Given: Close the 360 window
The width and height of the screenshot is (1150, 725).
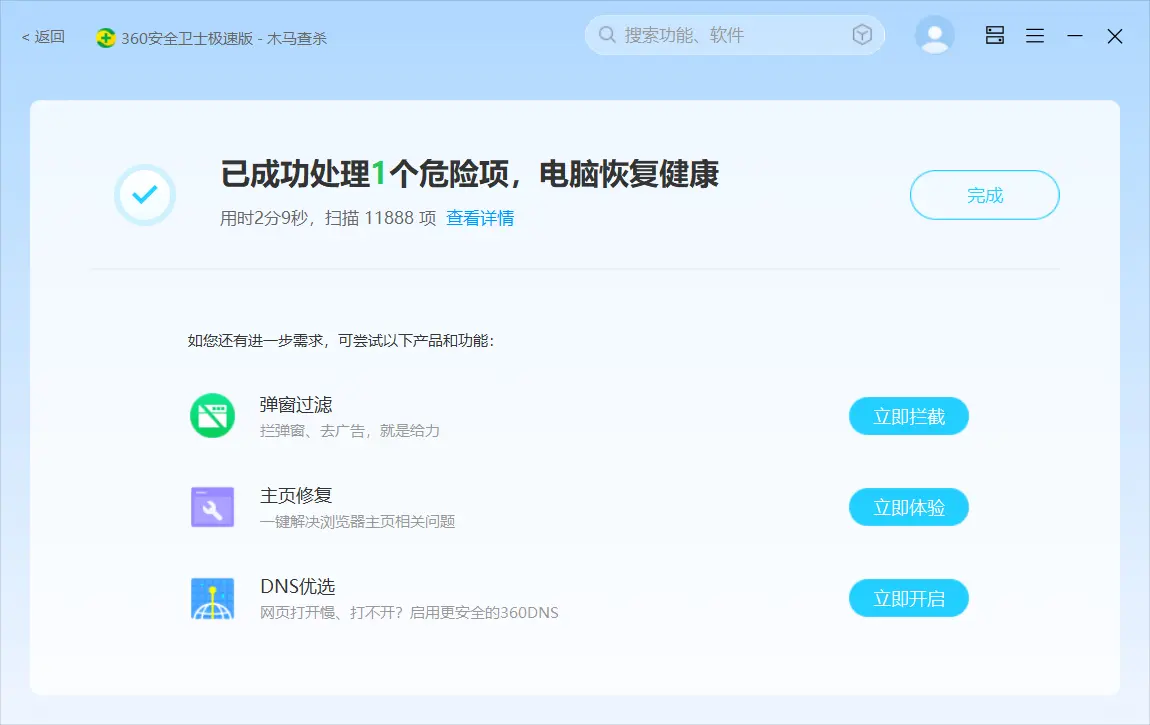Looking at the screenshot, I should click(x=1115, y=36).
